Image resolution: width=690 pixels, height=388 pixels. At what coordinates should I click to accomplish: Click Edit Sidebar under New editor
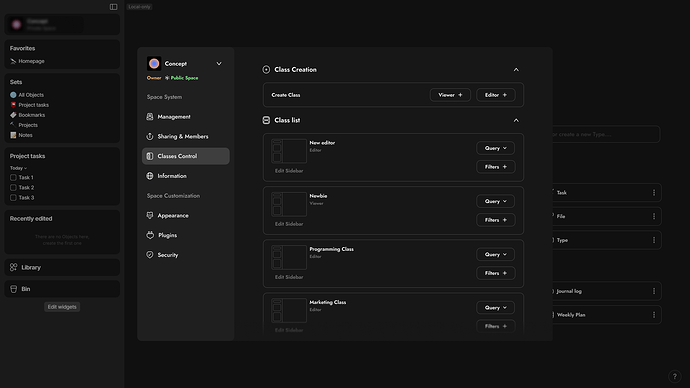pyautogui.click(x=289, y=171)
